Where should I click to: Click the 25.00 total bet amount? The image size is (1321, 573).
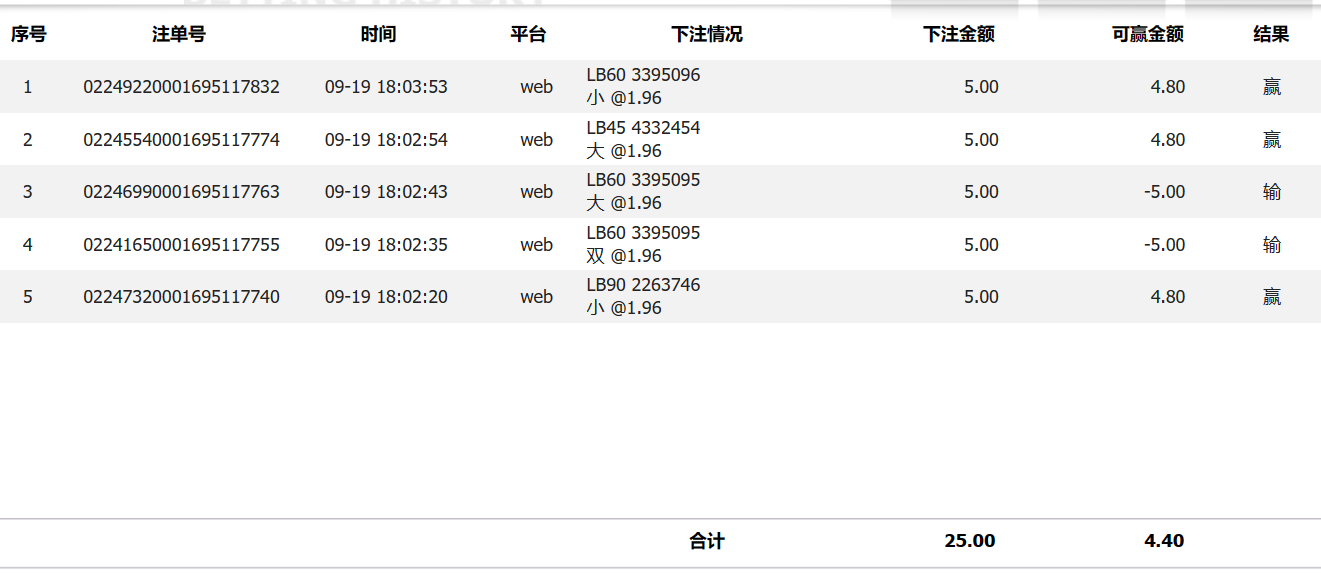[969, 541]
